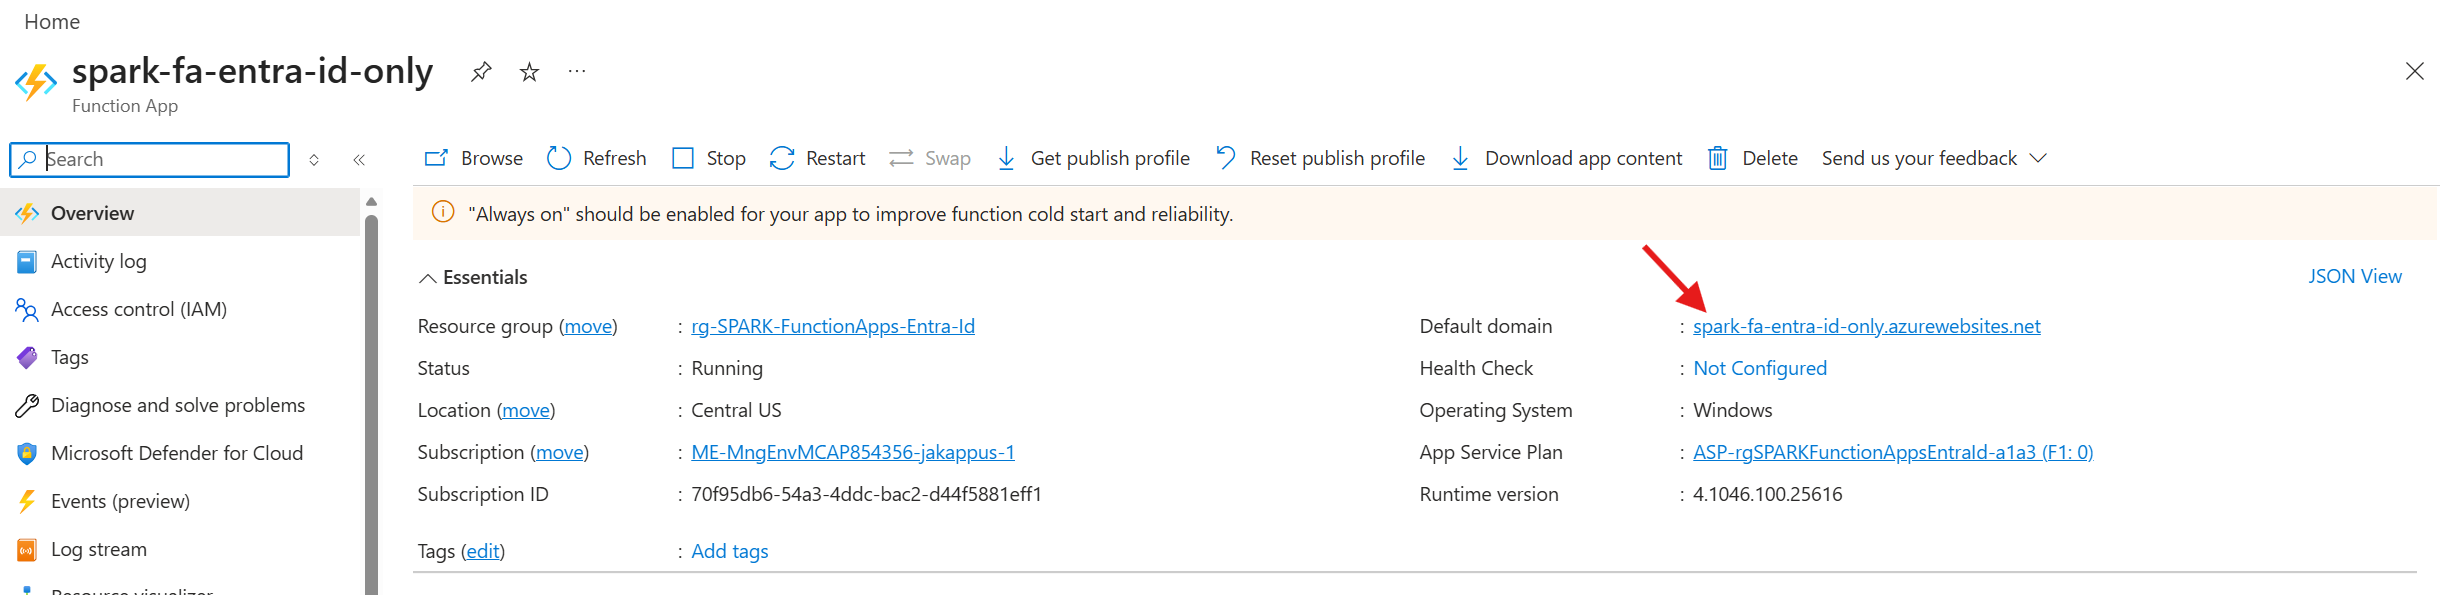The width and height of the screenshot is (2445, 595).
Task: Download app content
Action: pyautogui.click(x=1566, y=158)
